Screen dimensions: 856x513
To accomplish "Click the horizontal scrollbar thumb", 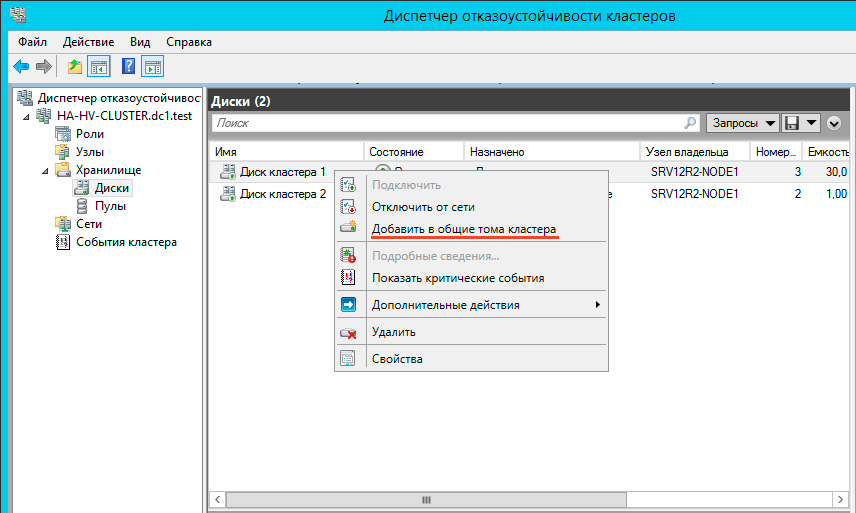I will pos(425,499).
